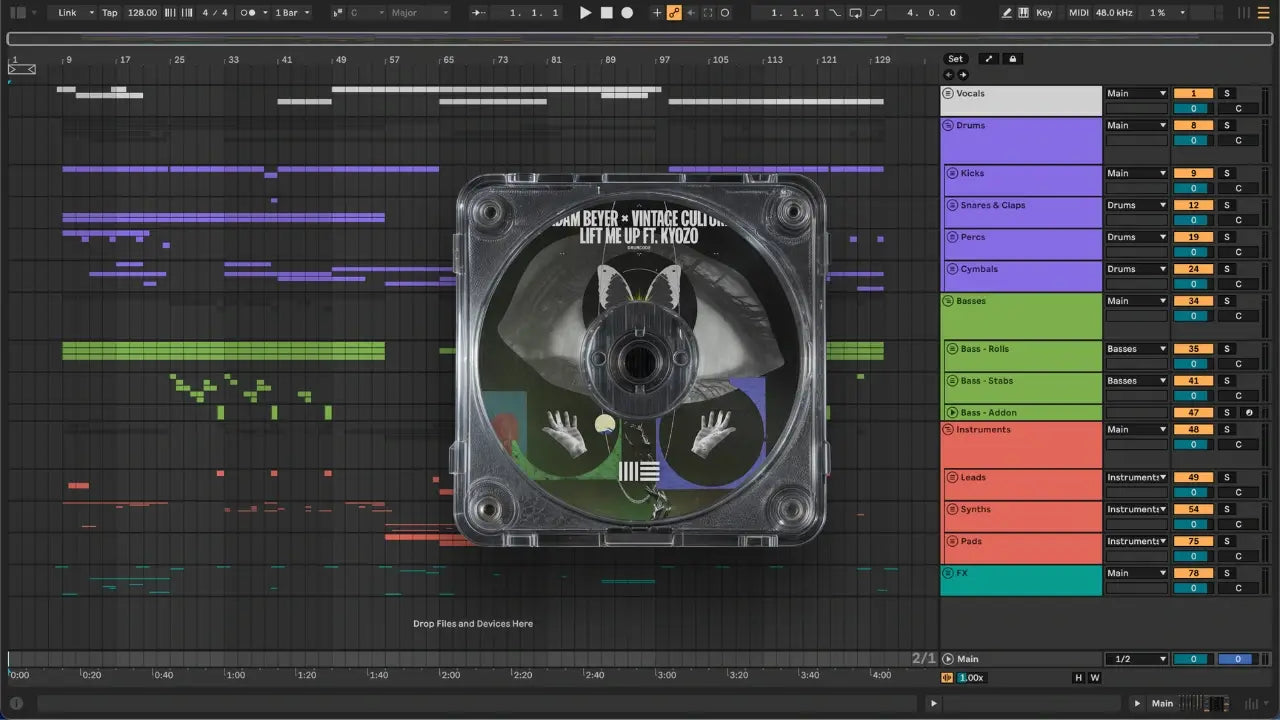1280x720 pixels.
Task: Click the 1.00x playback speed field
Action: (971, 678)
